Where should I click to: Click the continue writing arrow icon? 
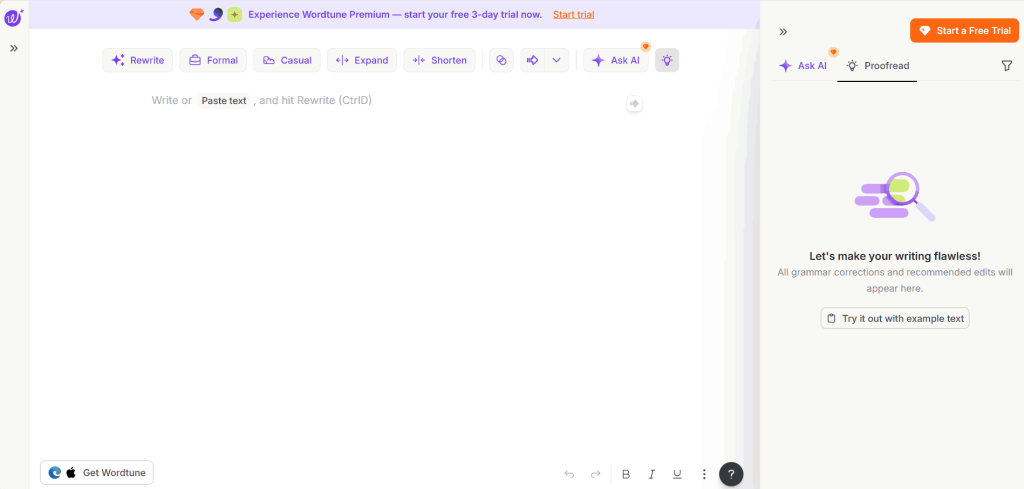click(x=532, y=60)
